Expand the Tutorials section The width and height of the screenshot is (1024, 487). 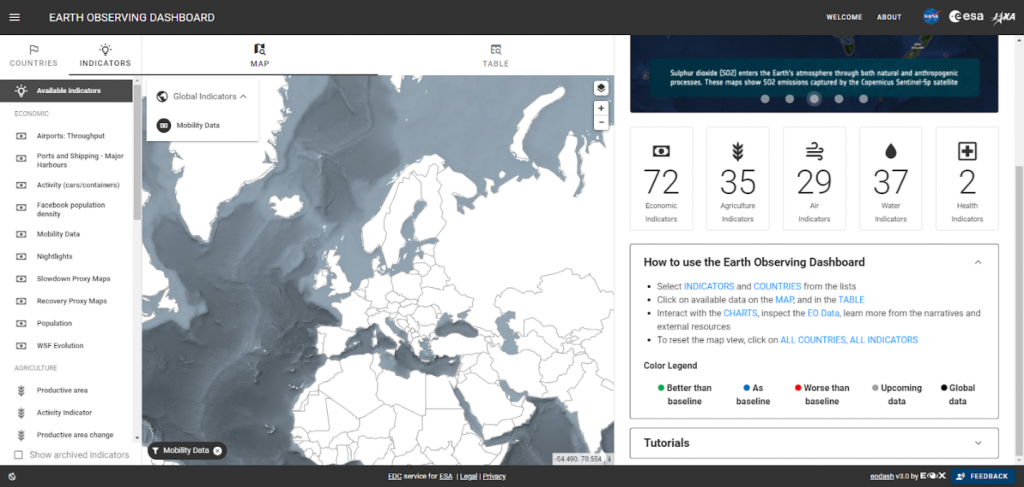click(x=978, y=443)
